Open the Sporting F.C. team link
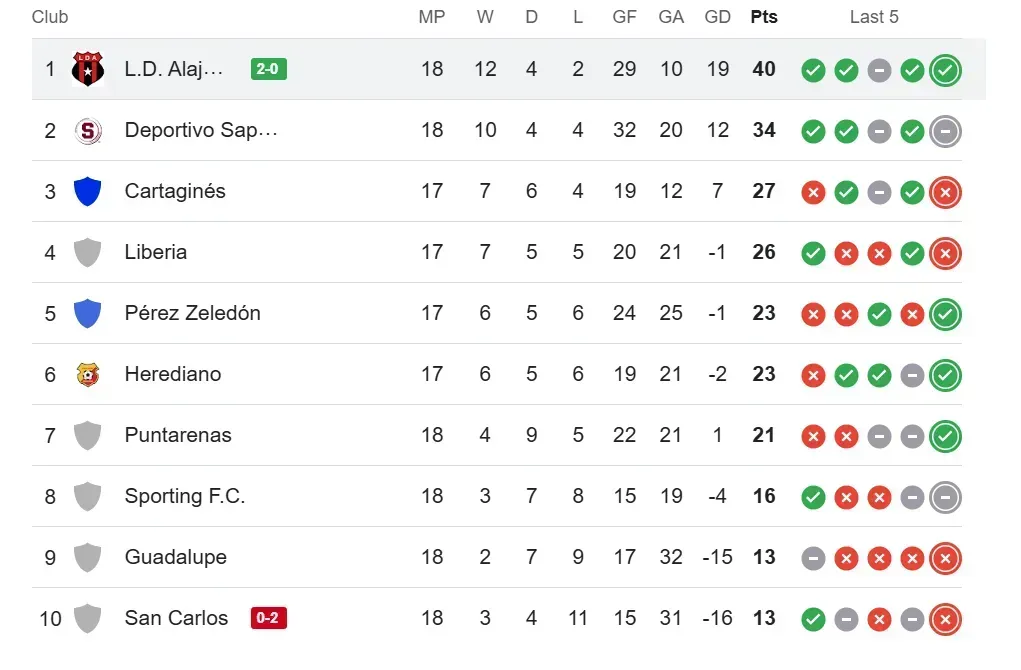1021x670 pixels. 185,496
